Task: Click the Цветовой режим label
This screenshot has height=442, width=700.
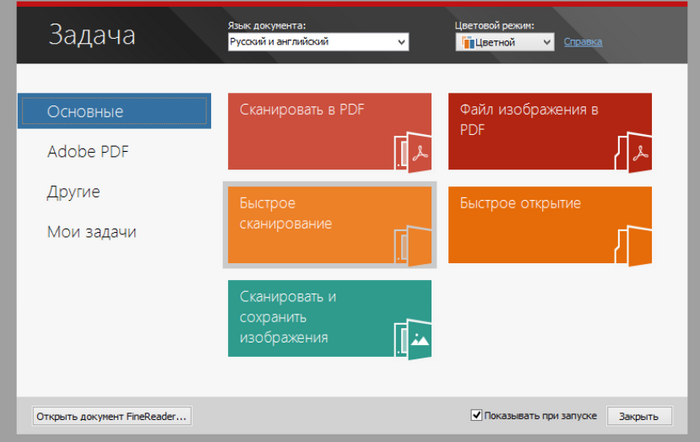Action: (494, 25)
